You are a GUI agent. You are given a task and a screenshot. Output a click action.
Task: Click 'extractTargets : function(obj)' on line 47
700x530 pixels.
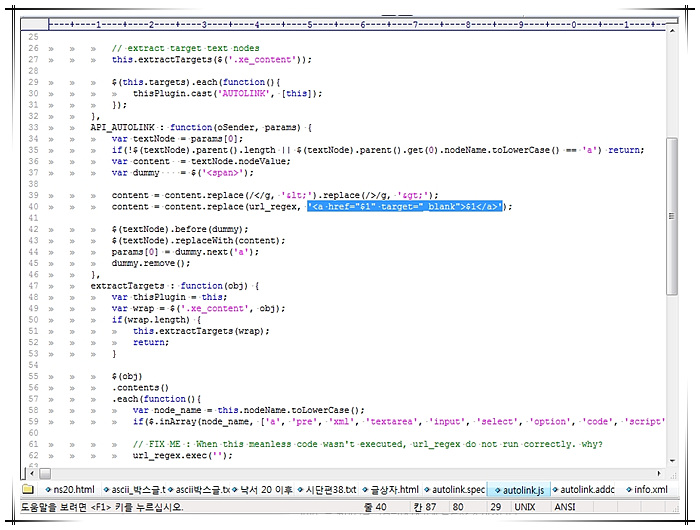click(169, 286)
